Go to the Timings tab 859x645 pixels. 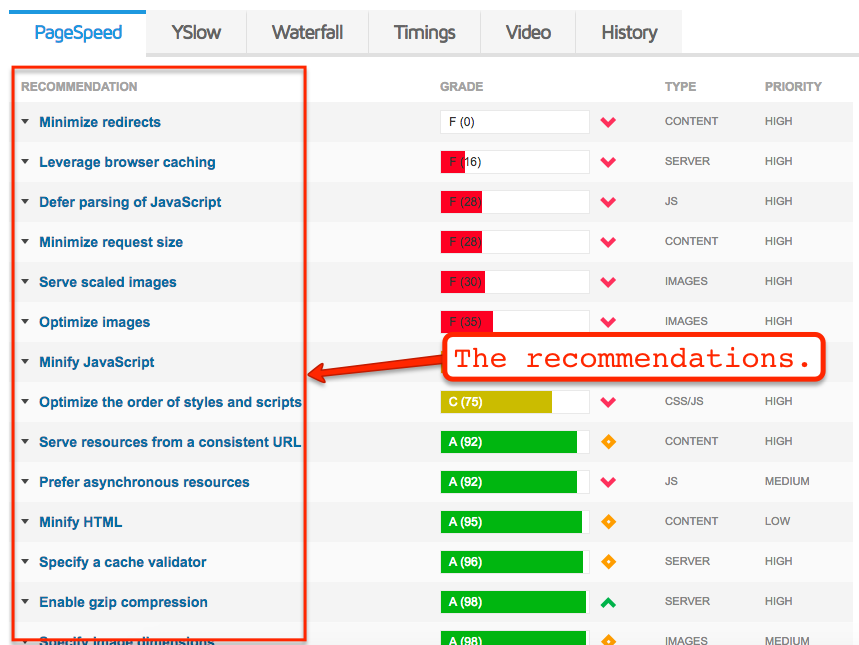[425, 32]
